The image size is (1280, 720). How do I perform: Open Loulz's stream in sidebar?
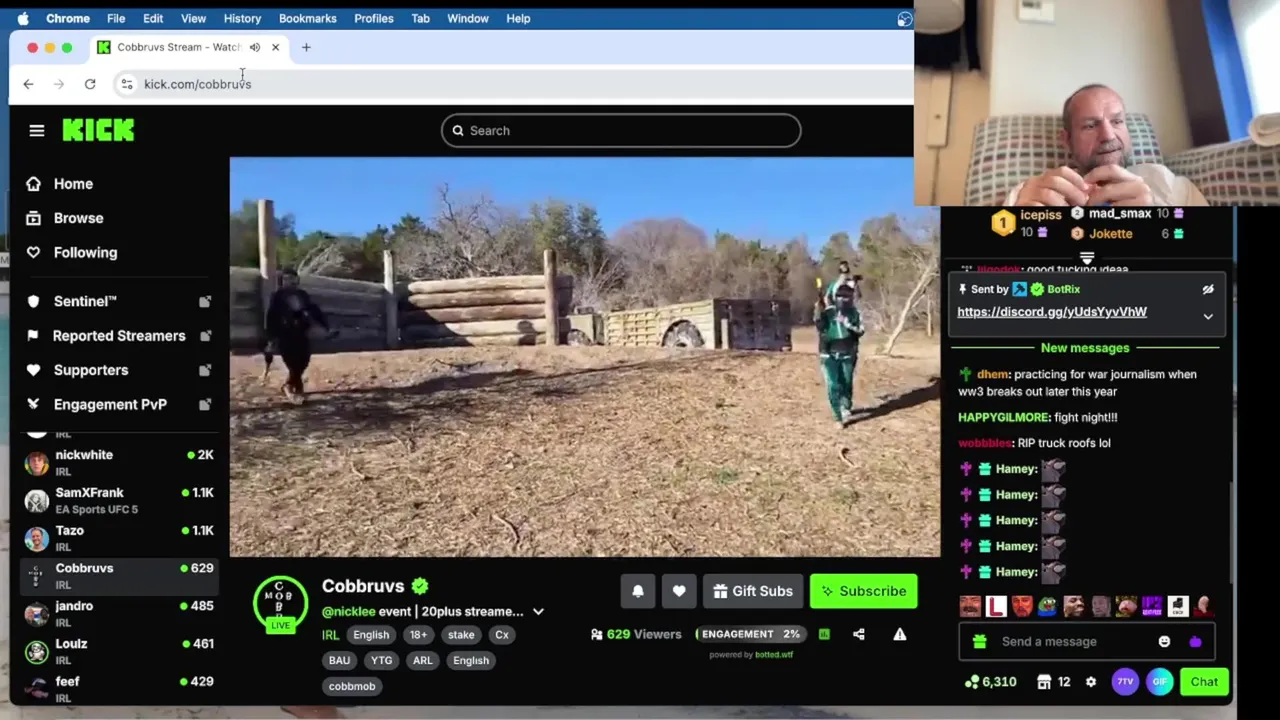(120, 652)
